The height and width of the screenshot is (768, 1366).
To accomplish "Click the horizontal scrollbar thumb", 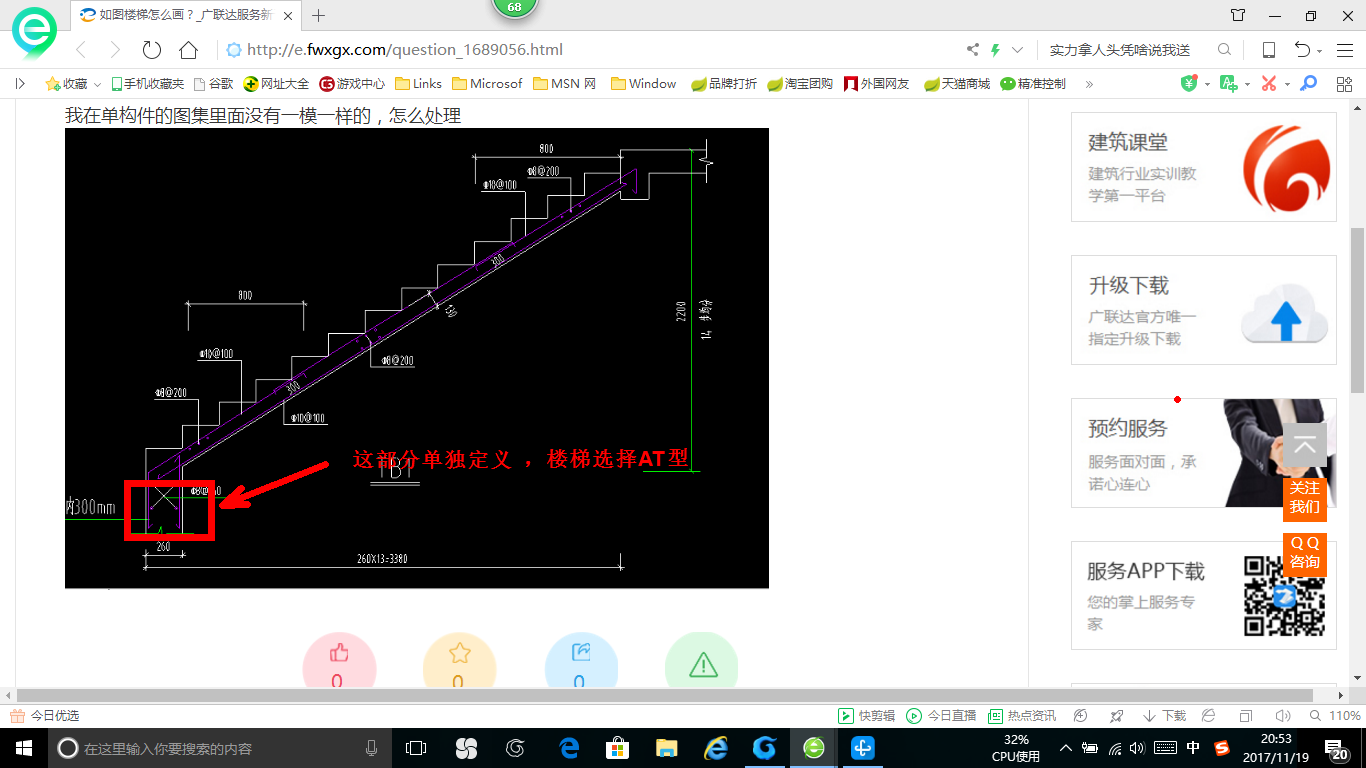I will pos(664,695).
